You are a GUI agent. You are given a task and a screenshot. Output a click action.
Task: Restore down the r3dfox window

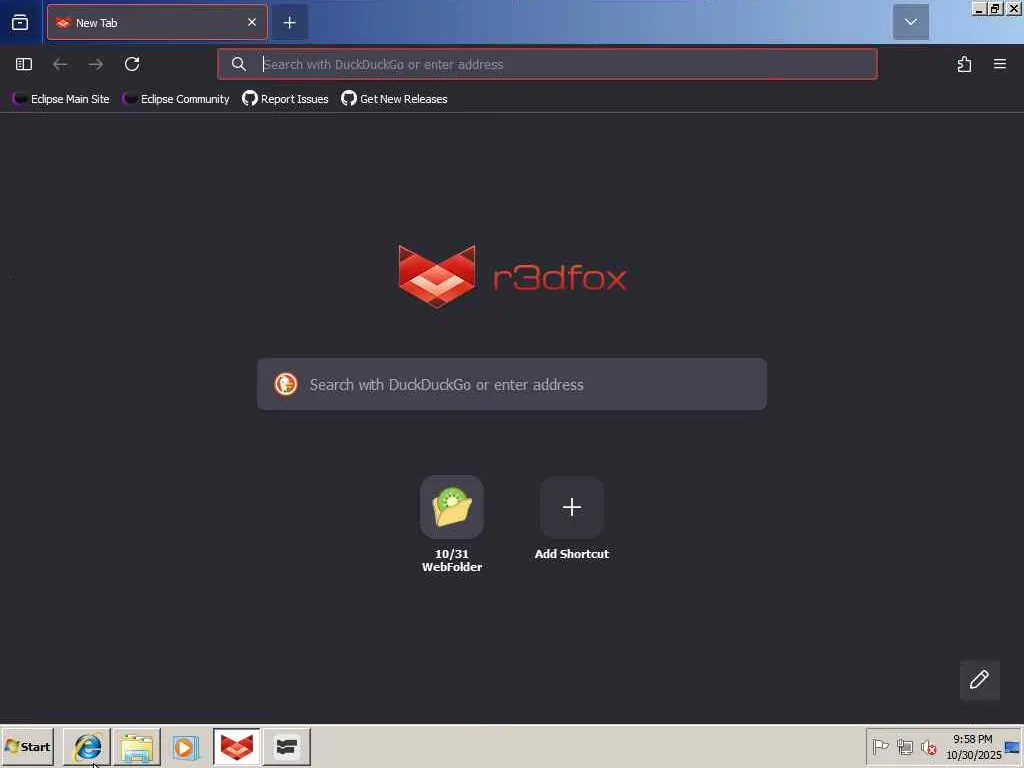click(x=995, y=8)
